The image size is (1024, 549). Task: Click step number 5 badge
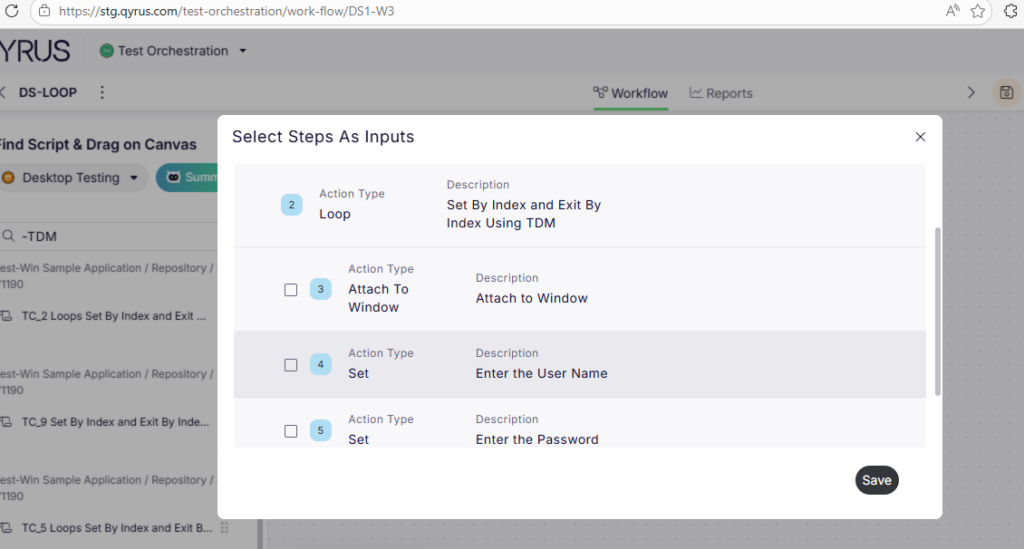point(321,430)
